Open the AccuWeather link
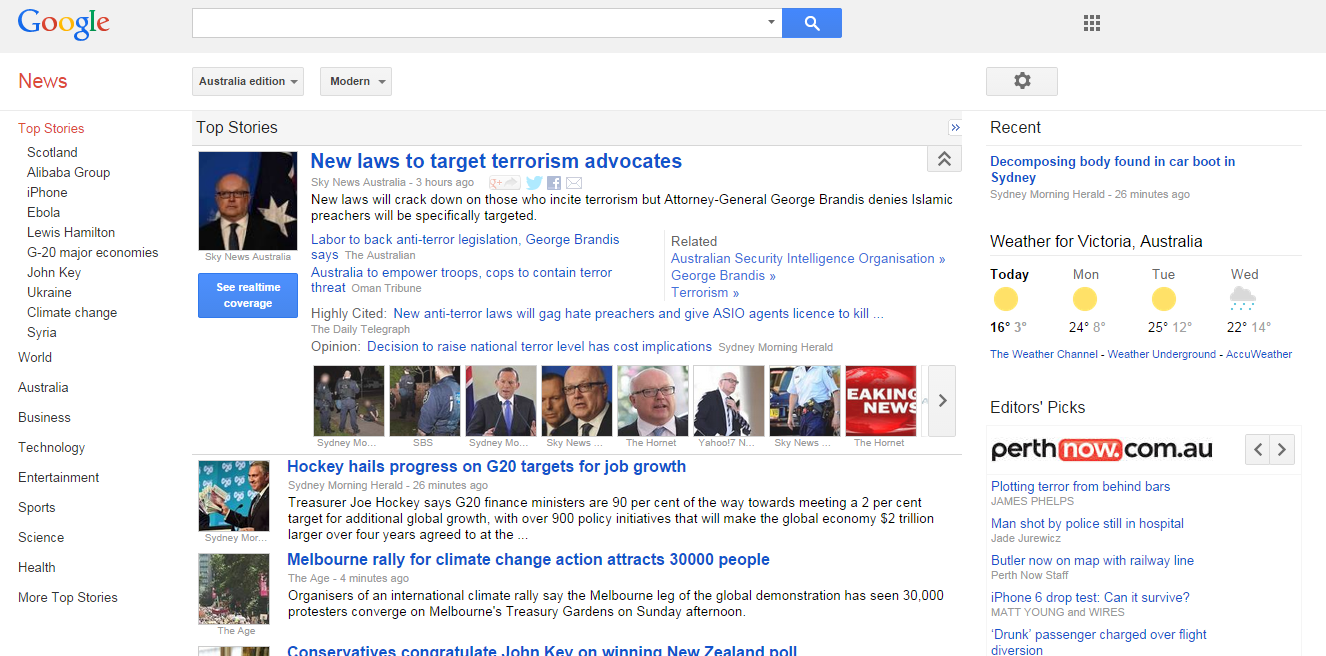 pyautogui.click(x=1259, y=354)
